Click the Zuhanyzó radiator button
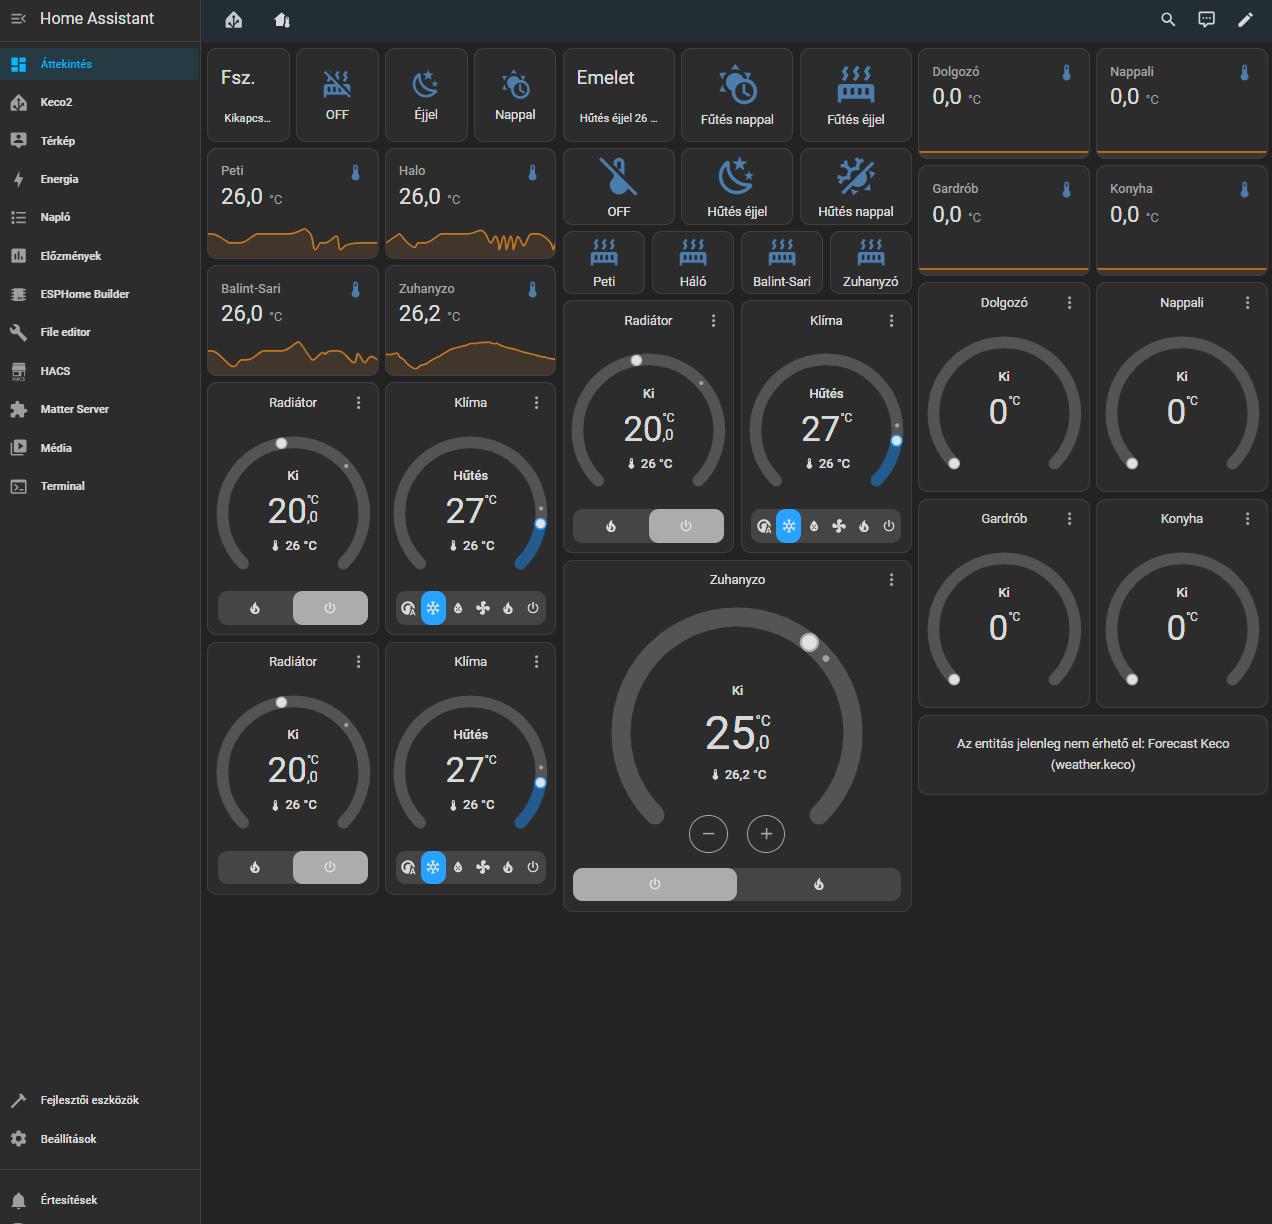 871,263
